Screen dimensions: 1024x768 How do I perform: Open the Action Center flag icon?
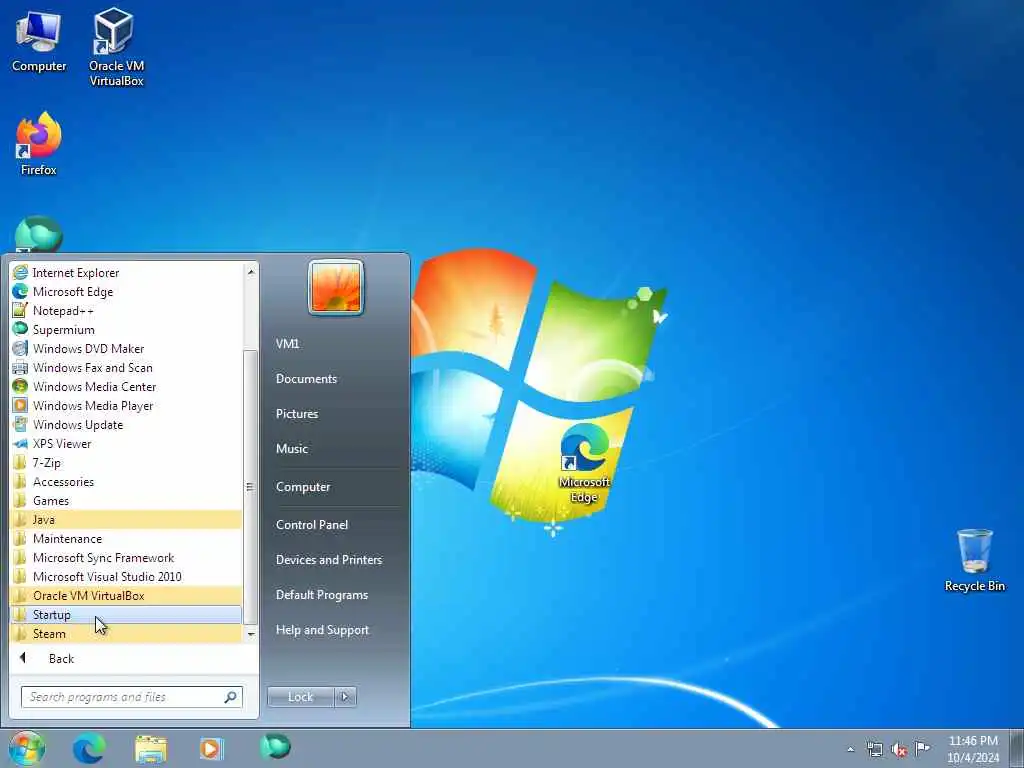[922, 748]
